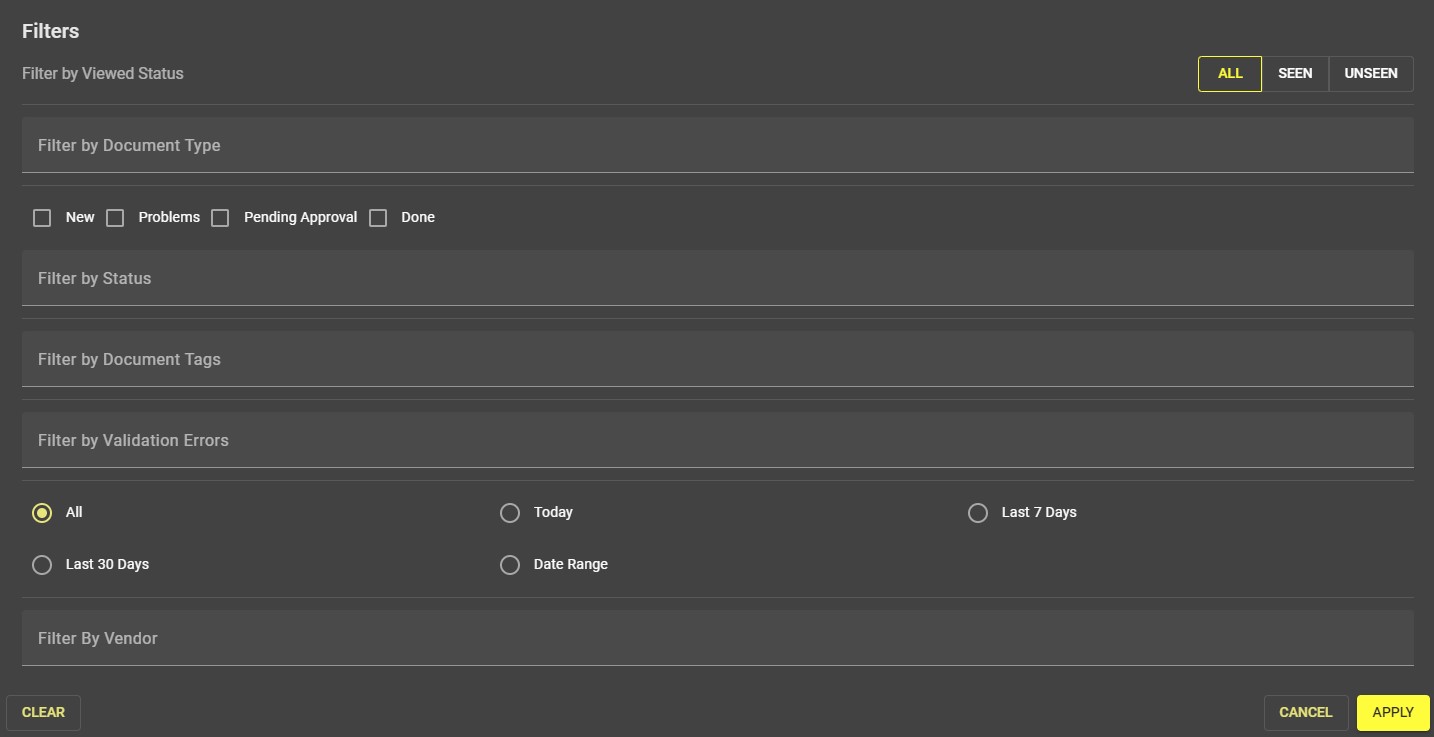Choose the Last 7 Days option

tap(978, 512)
